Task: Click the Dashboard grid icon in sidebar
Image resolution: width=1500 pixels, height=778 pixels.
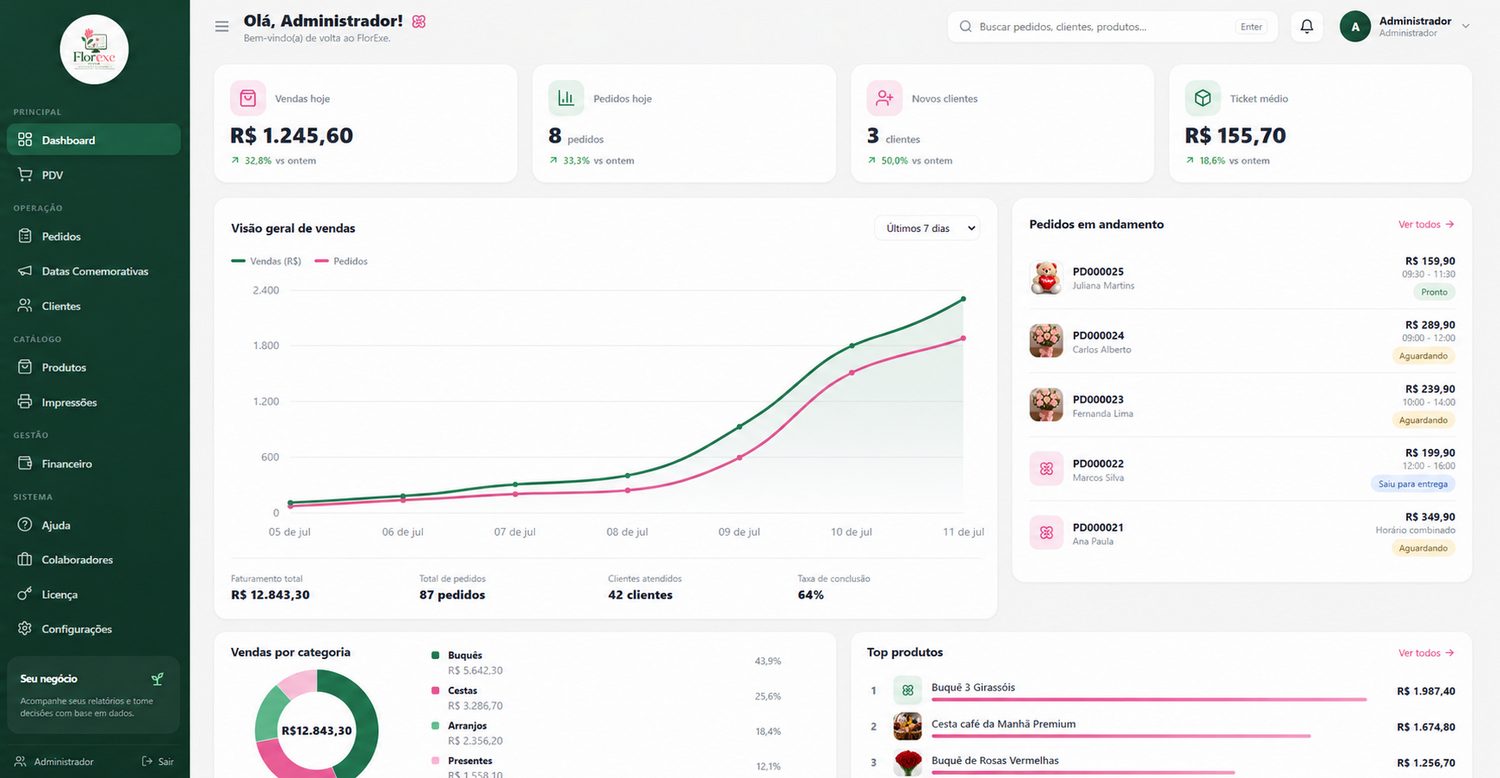Action: pos(25,140)
